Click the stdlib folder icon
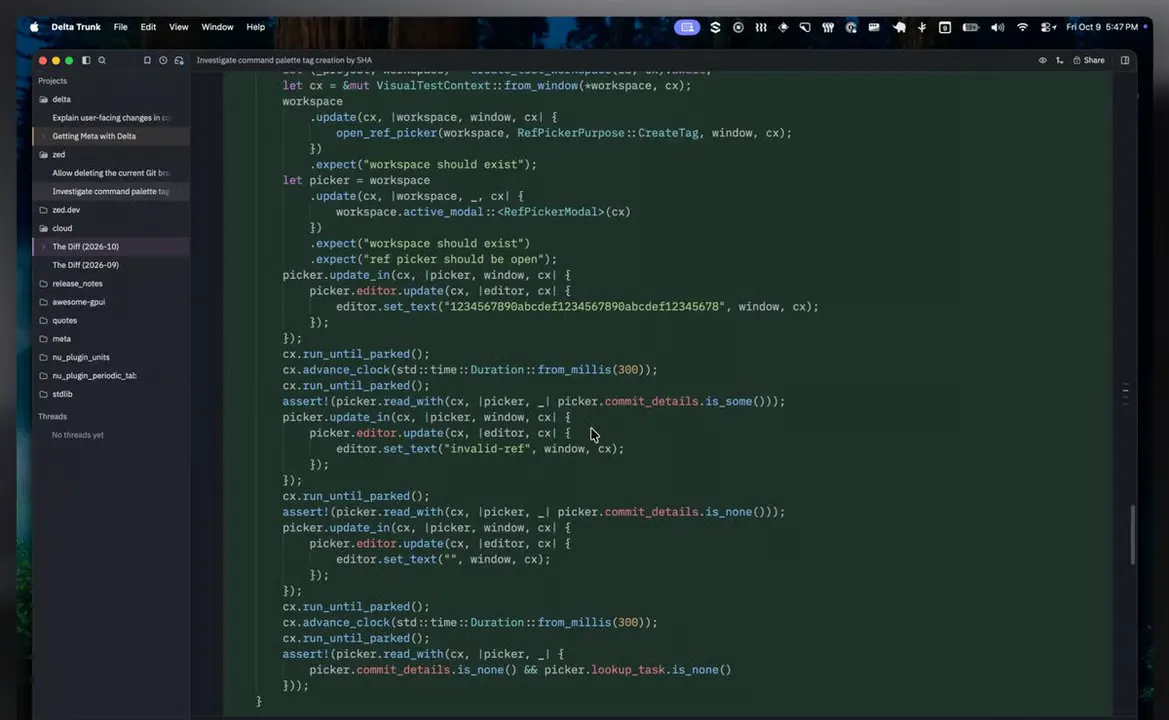The width and height of the screenshot is (1169, 720). point(43,394)
